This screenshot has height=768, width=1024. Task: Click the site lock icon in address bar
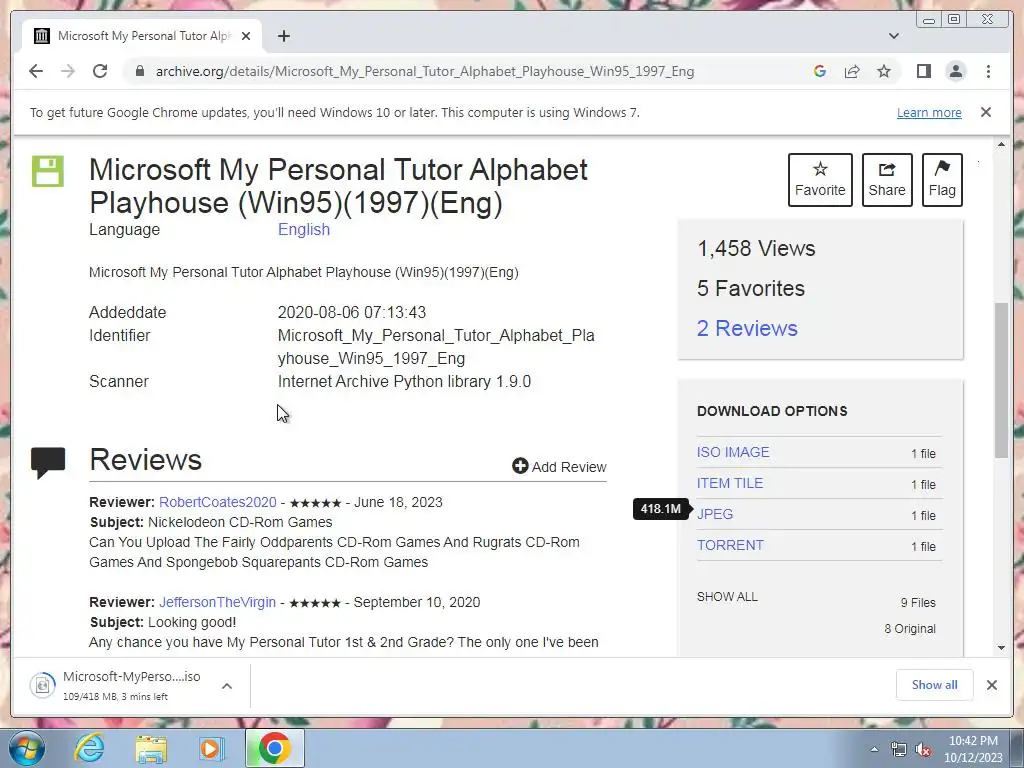(139, 71)
